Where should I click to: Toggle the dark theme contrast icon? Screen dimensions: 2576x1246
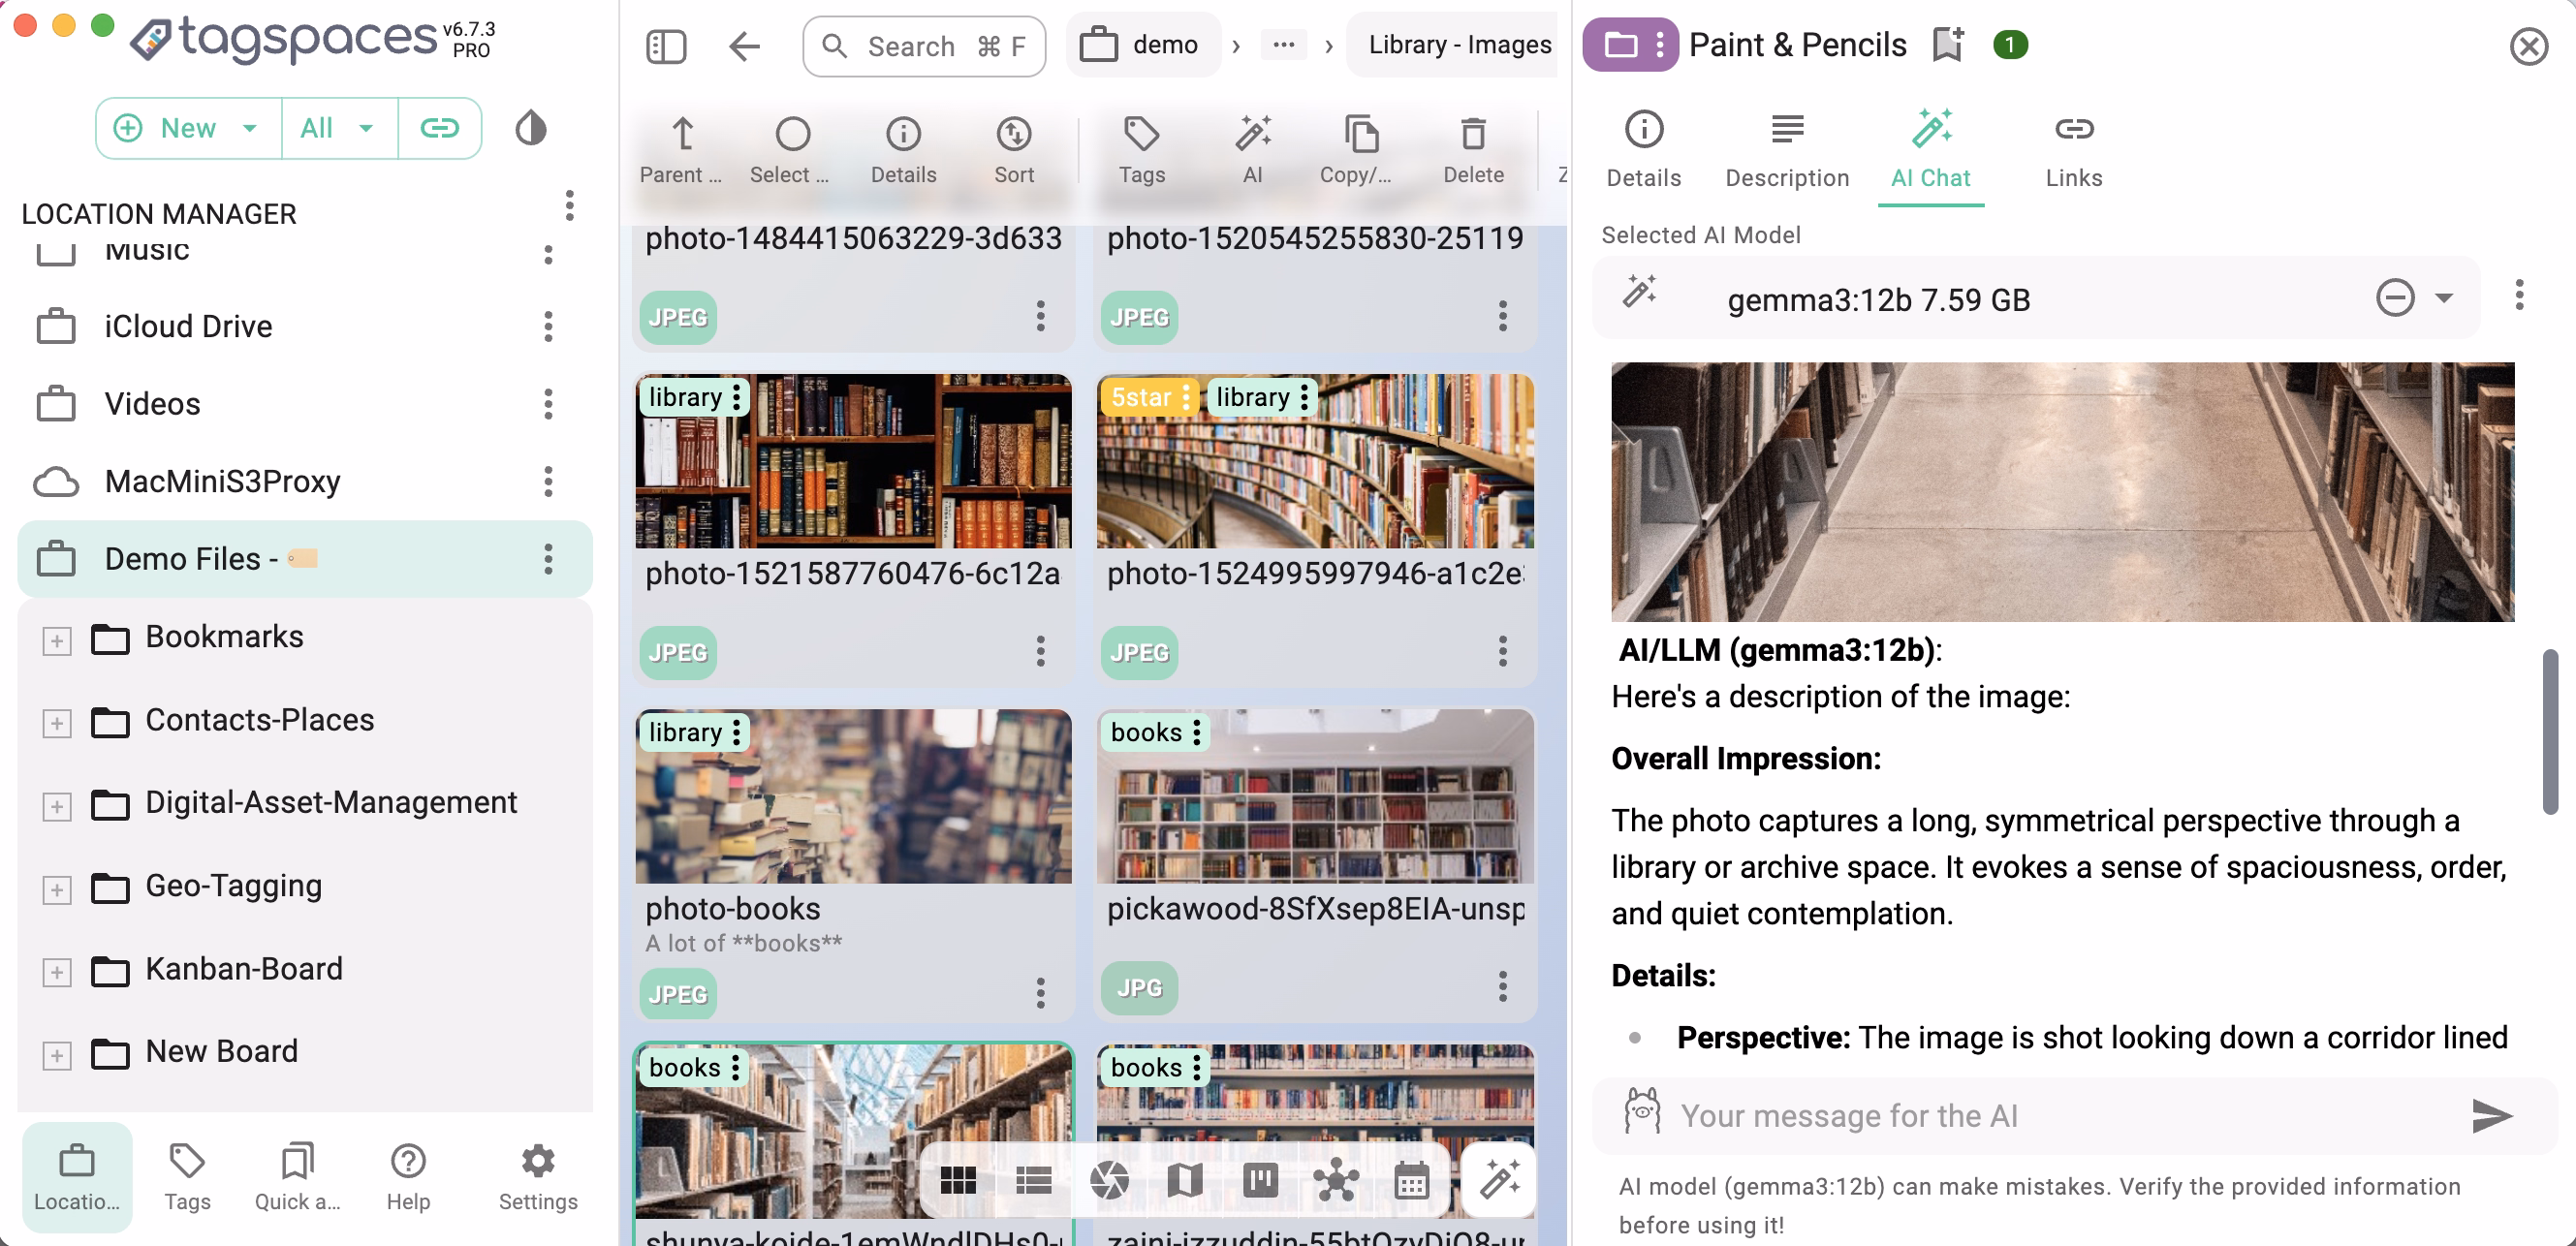(531, 128)
